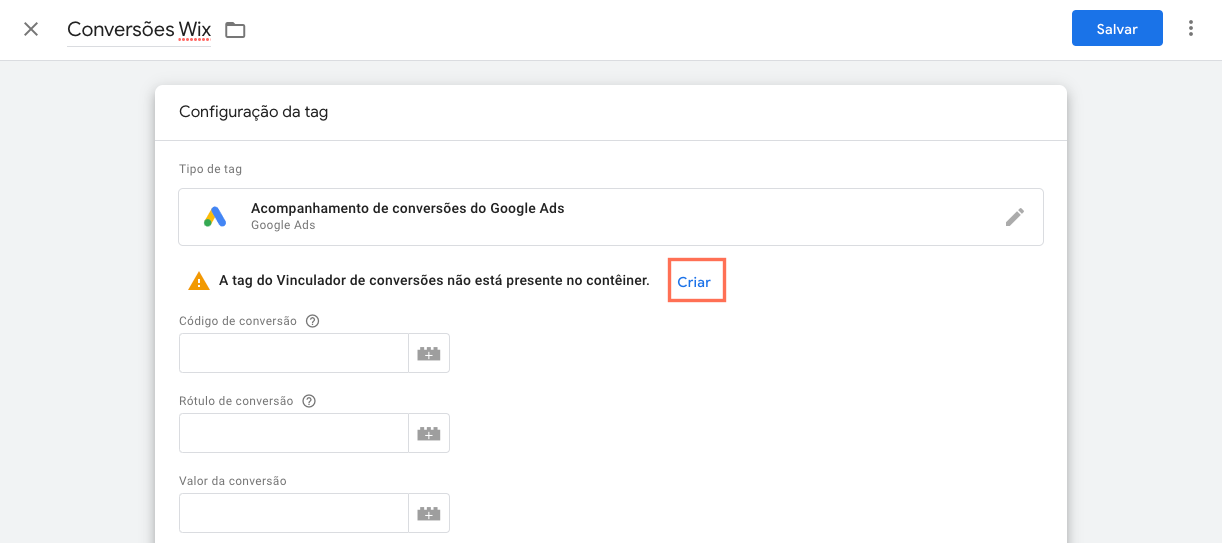Click the pencil edit icon for tag type
Viewport: 1222px width, 543px height.
[x=1015, y=217]
